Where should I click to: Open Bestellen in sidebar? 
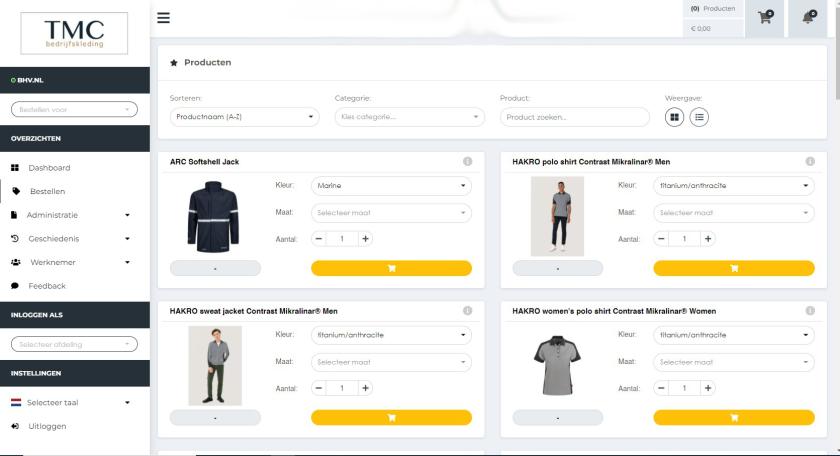pos(75,191)
